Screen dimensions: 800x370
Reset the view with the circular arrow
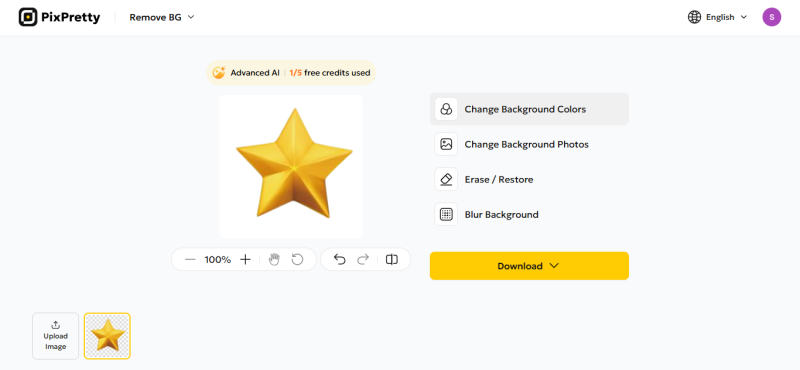coord(297,260)
